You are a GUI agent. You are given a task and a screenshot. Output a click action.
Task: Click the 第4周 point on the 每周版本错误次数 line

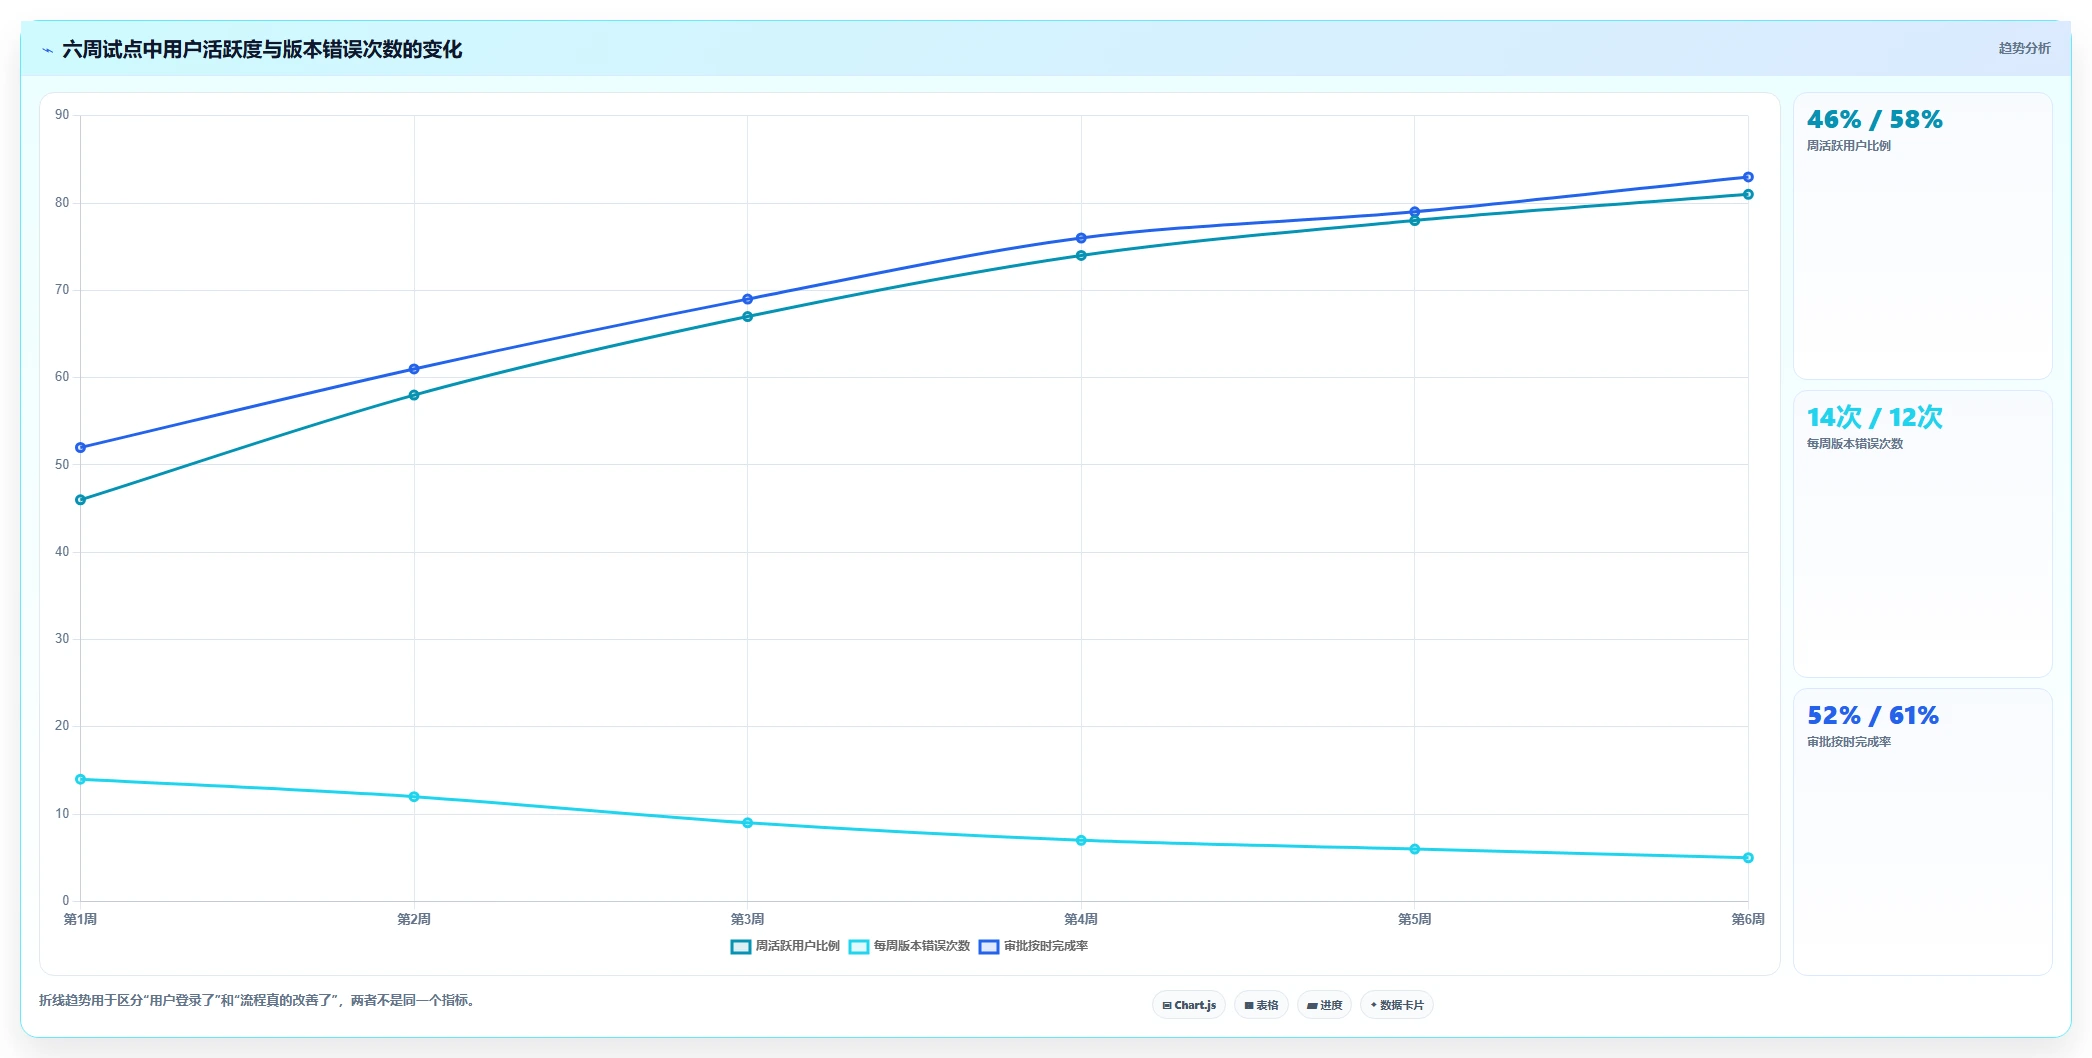pyautogui.click(x=1081, y=841)
